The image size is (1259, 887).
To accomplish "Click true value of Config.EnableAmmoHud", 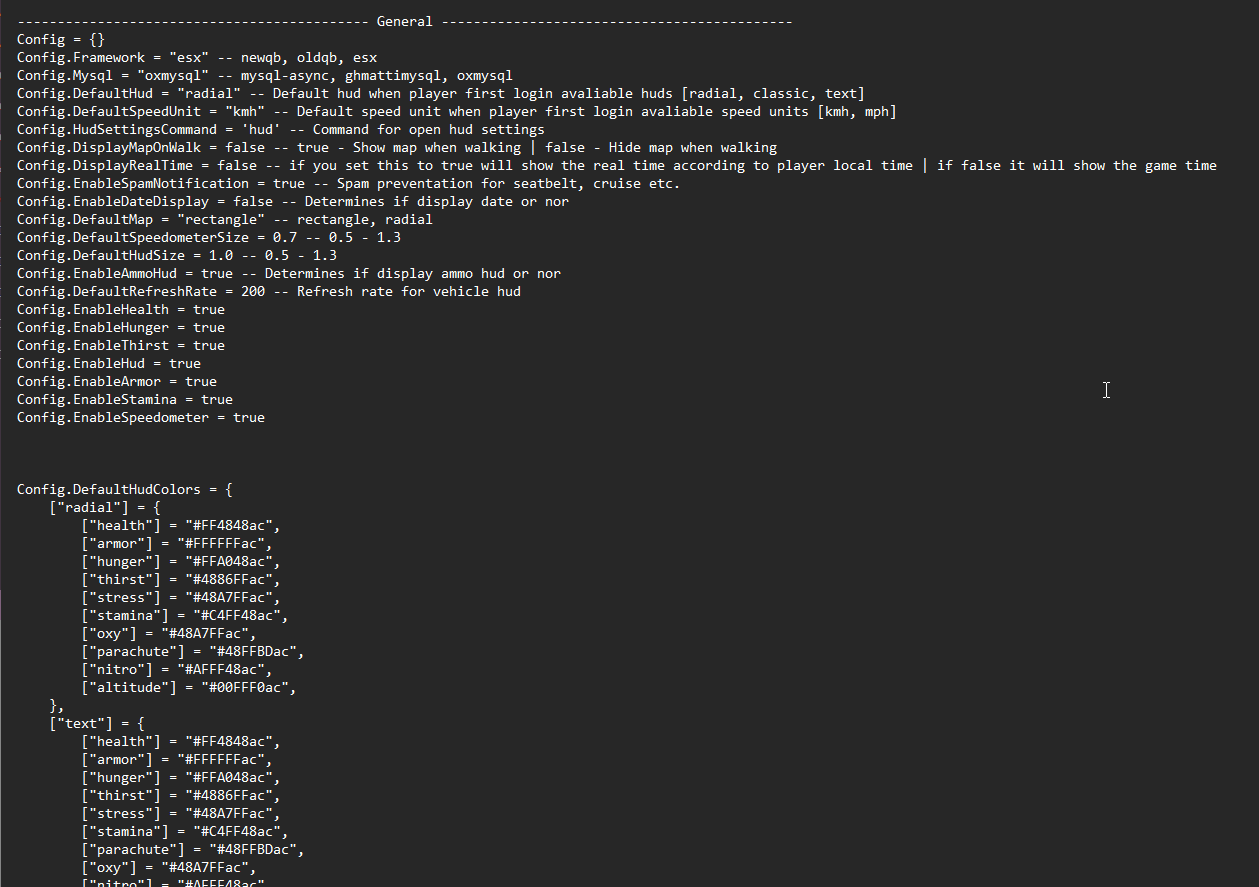I will pyautogui.click(x=217, y=274).
